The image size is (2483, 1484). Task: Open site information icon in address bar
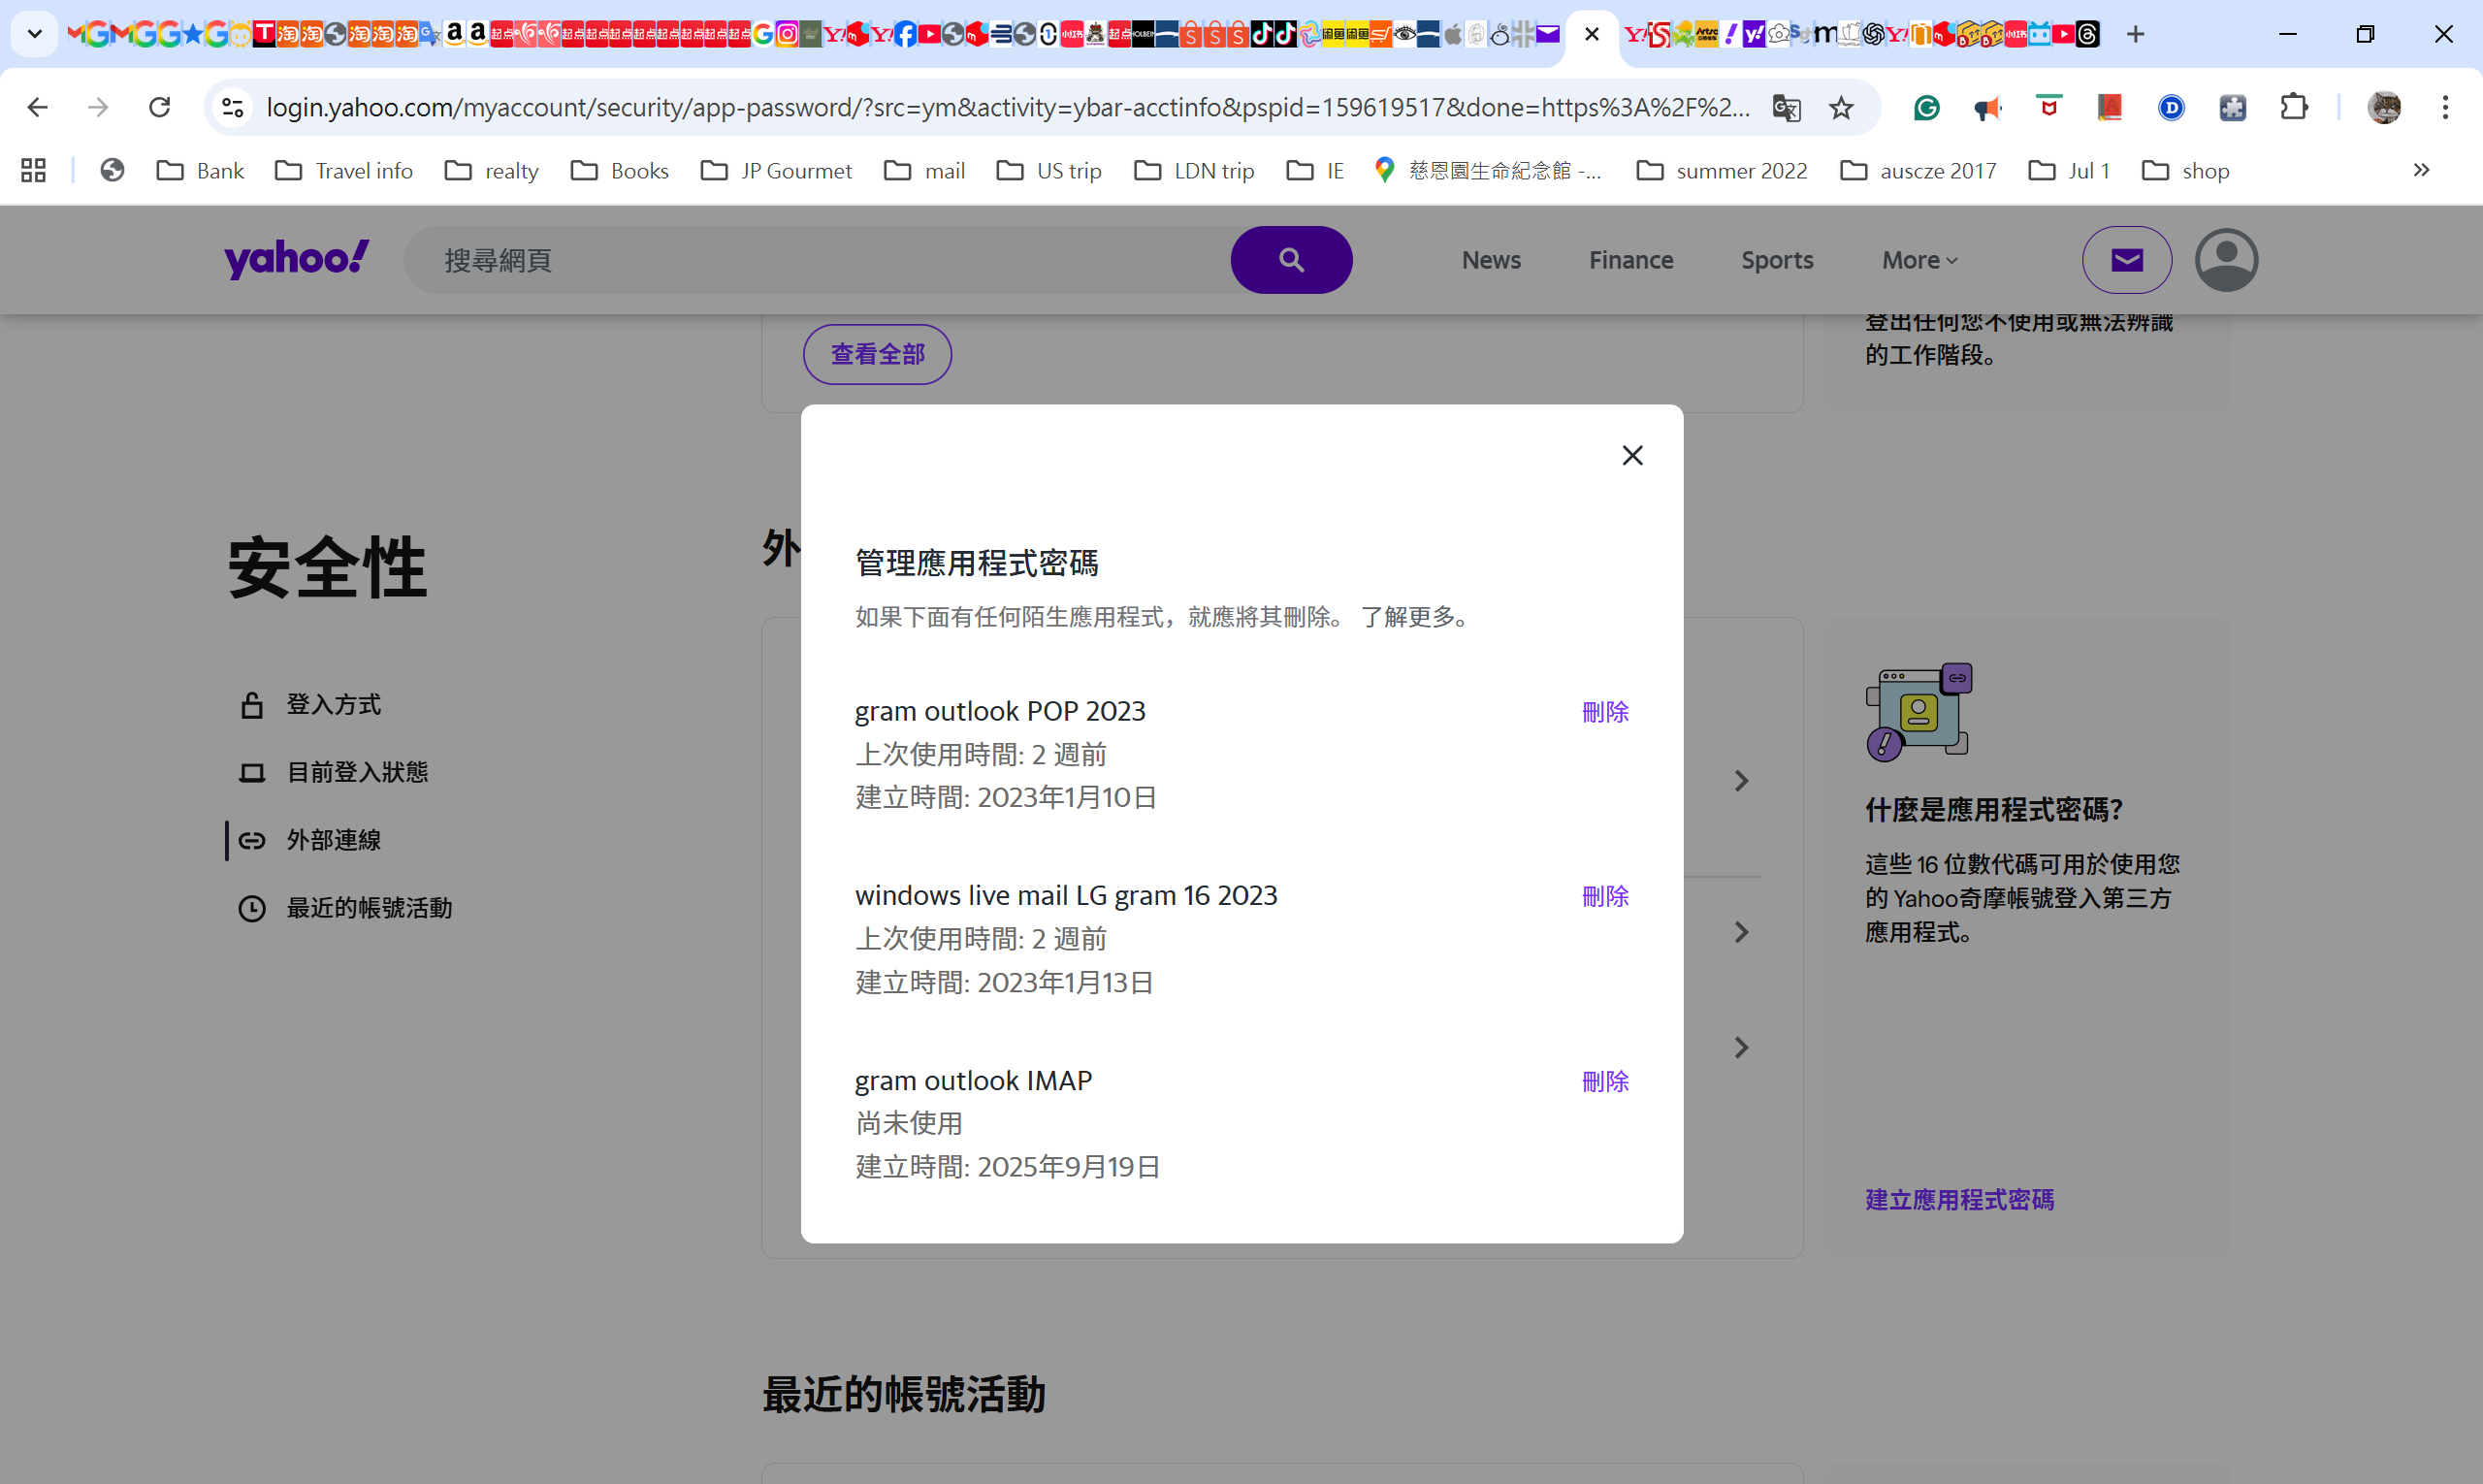[x=232, y=108]
